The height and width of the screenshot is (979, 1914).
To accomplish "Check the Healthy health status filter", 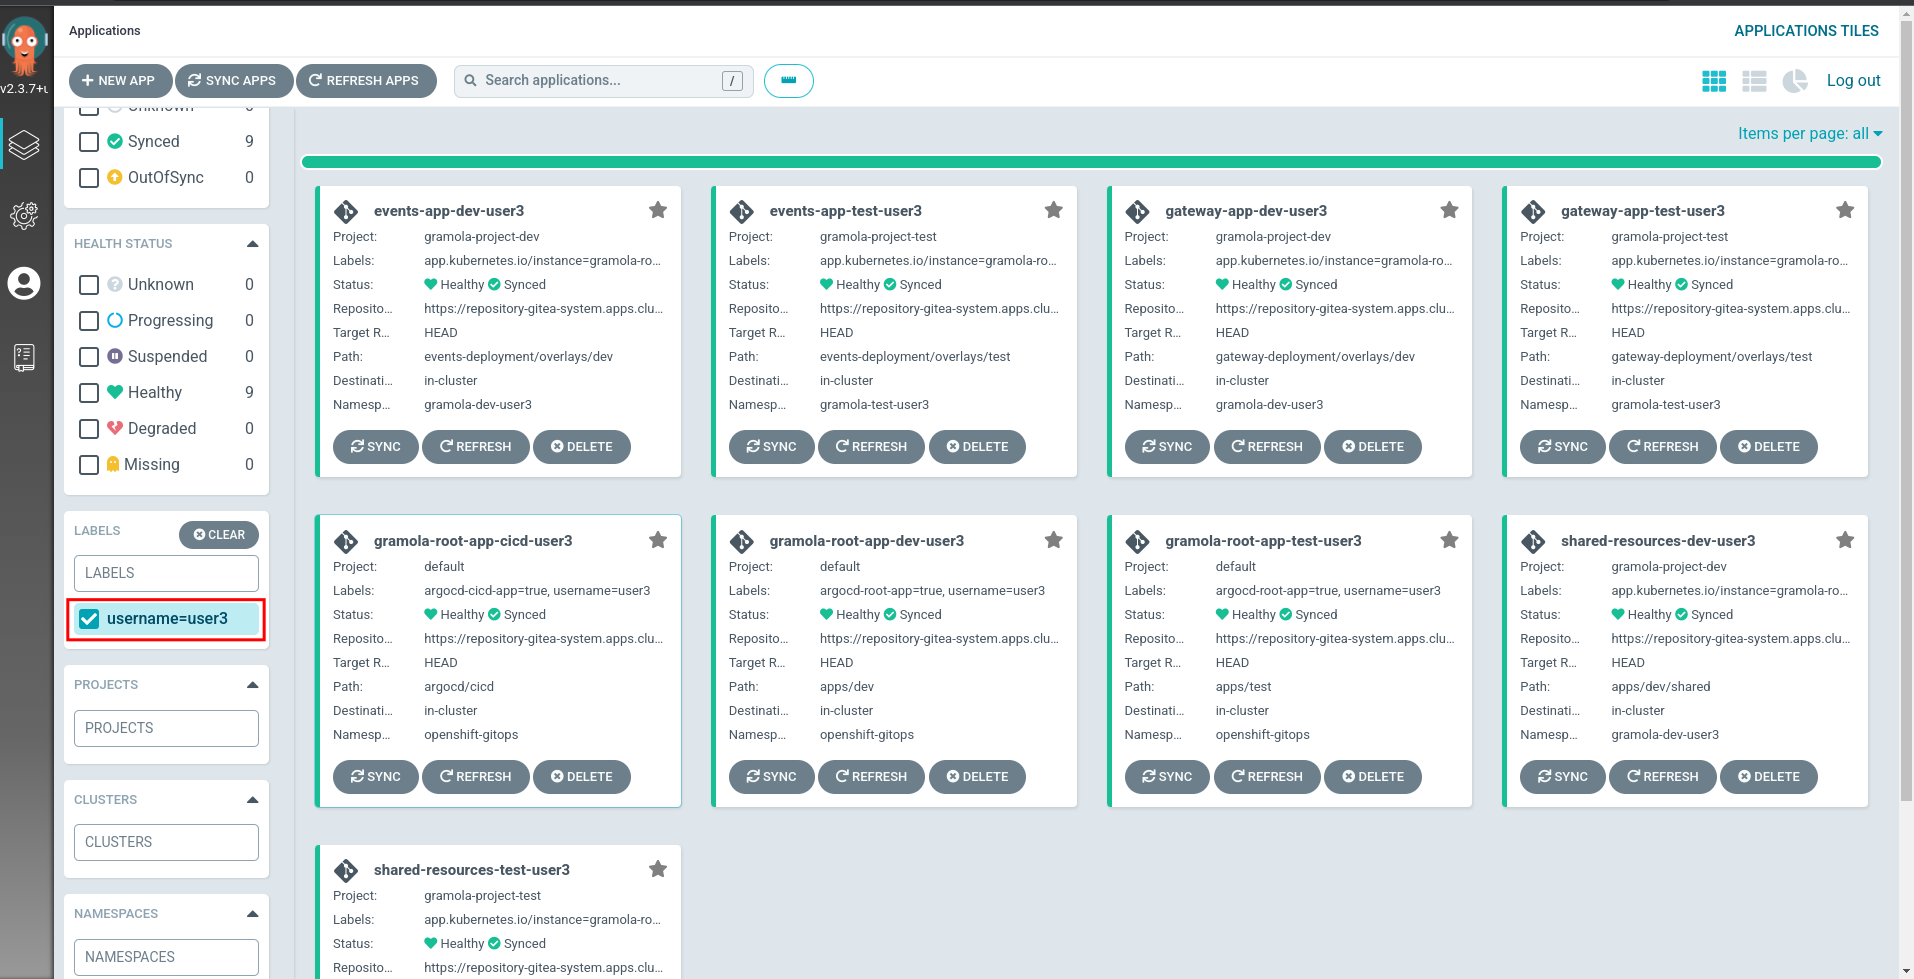I will coord(89,393).
